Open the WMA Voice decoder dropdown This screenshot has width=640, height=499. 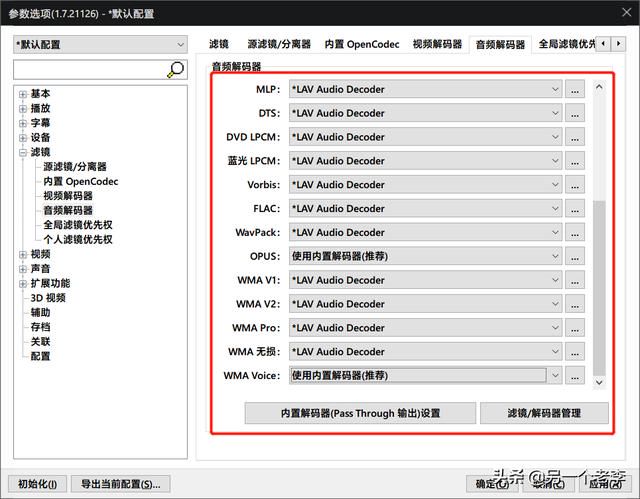click(425, 376)
